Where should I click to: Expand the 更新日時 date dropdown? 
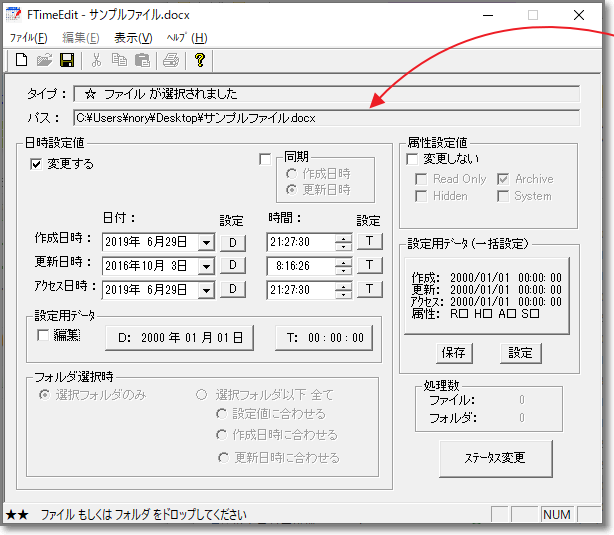[205, 265]
